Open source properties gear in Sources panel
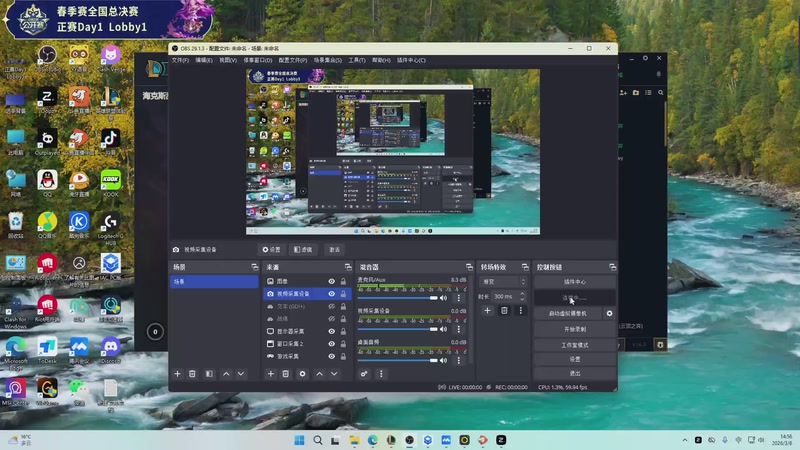 click(303, 374)
